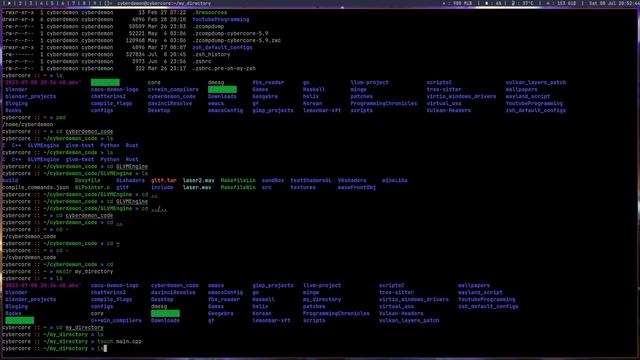The width and height of the screenshot is (640, 360).
Task: Click my_directory in the mkdir command
Action: [x=94, y=271]
